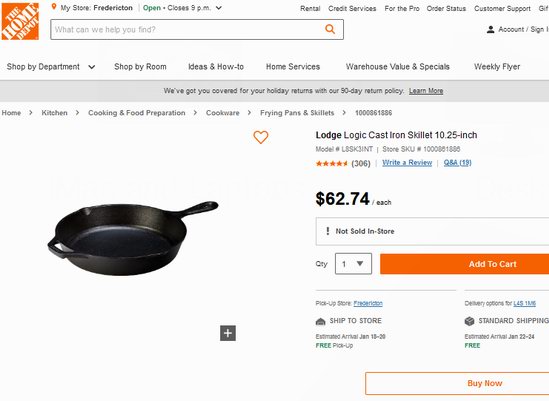Click the Ship to Store icon
The image size is (549, 401).
pos(320,321)
